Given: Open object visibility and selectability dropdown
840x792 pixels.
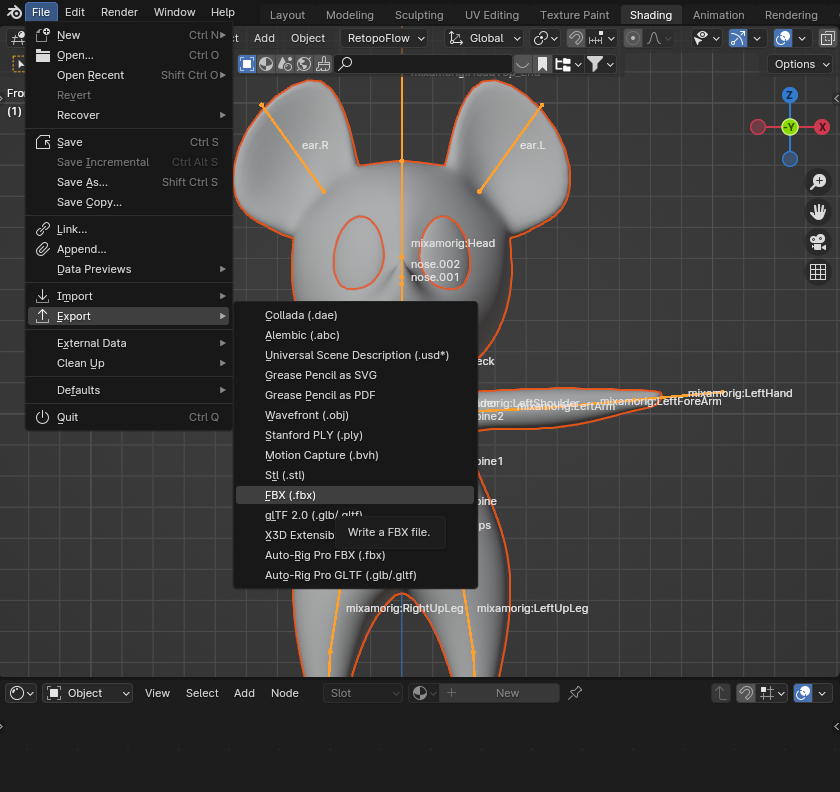Looking at the screenshot, I should point(706,38).
